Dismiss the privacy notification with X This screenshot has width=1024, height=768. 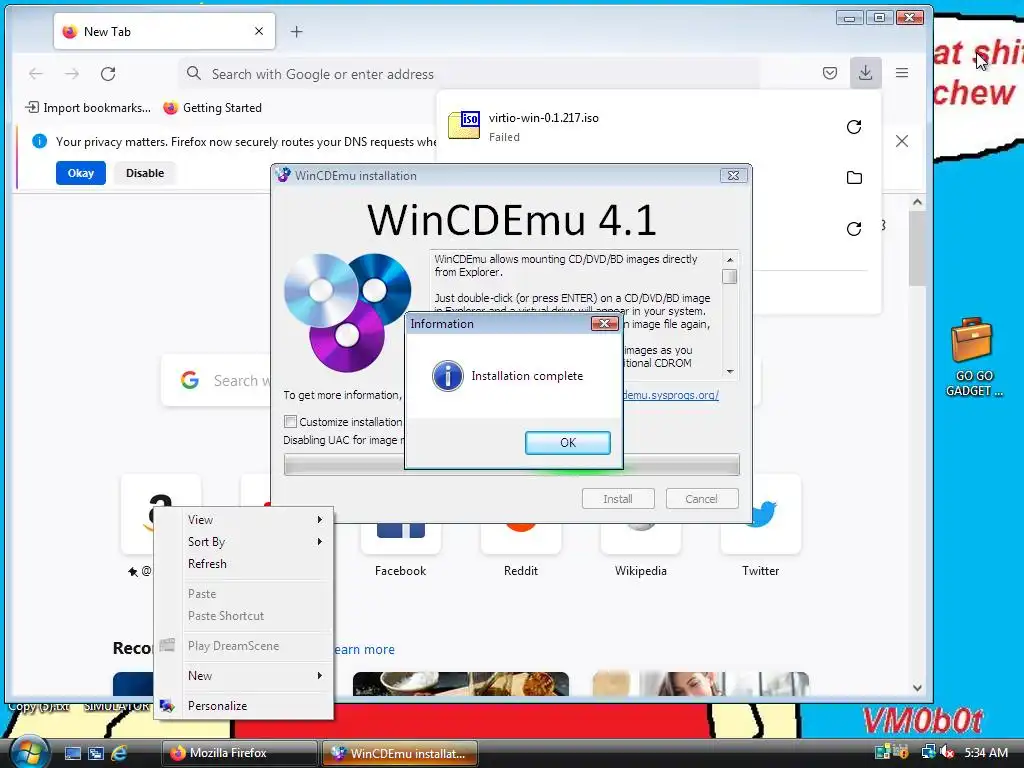click(902, 141)
